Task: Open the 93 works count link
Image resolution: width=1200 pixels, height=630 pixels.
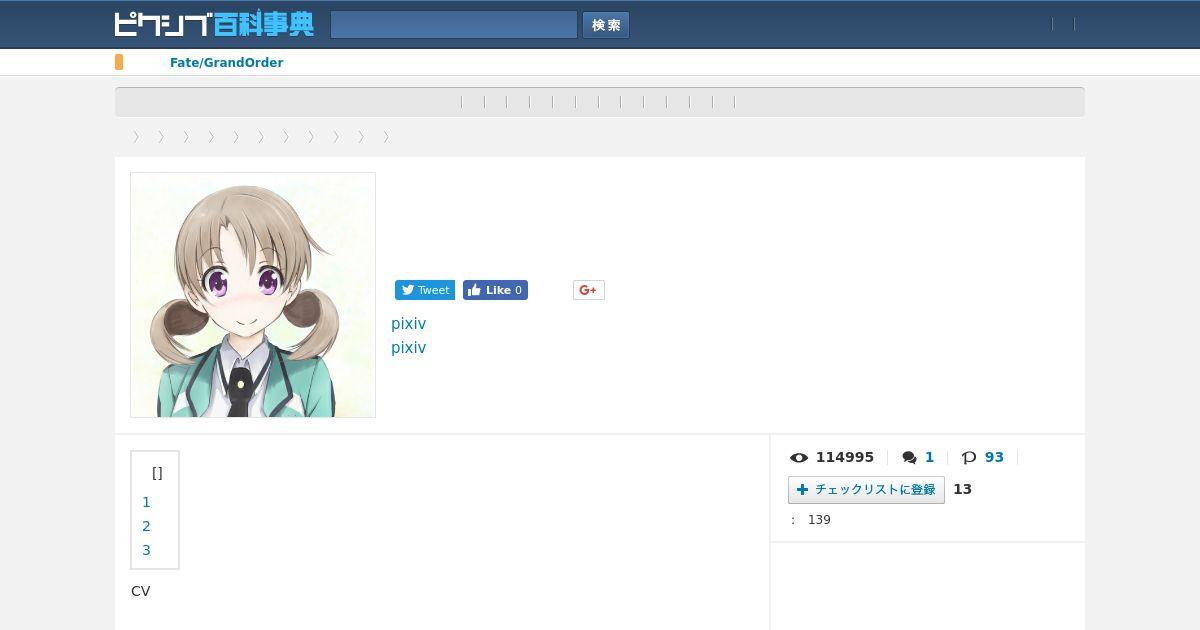Action: pos(994,457)
